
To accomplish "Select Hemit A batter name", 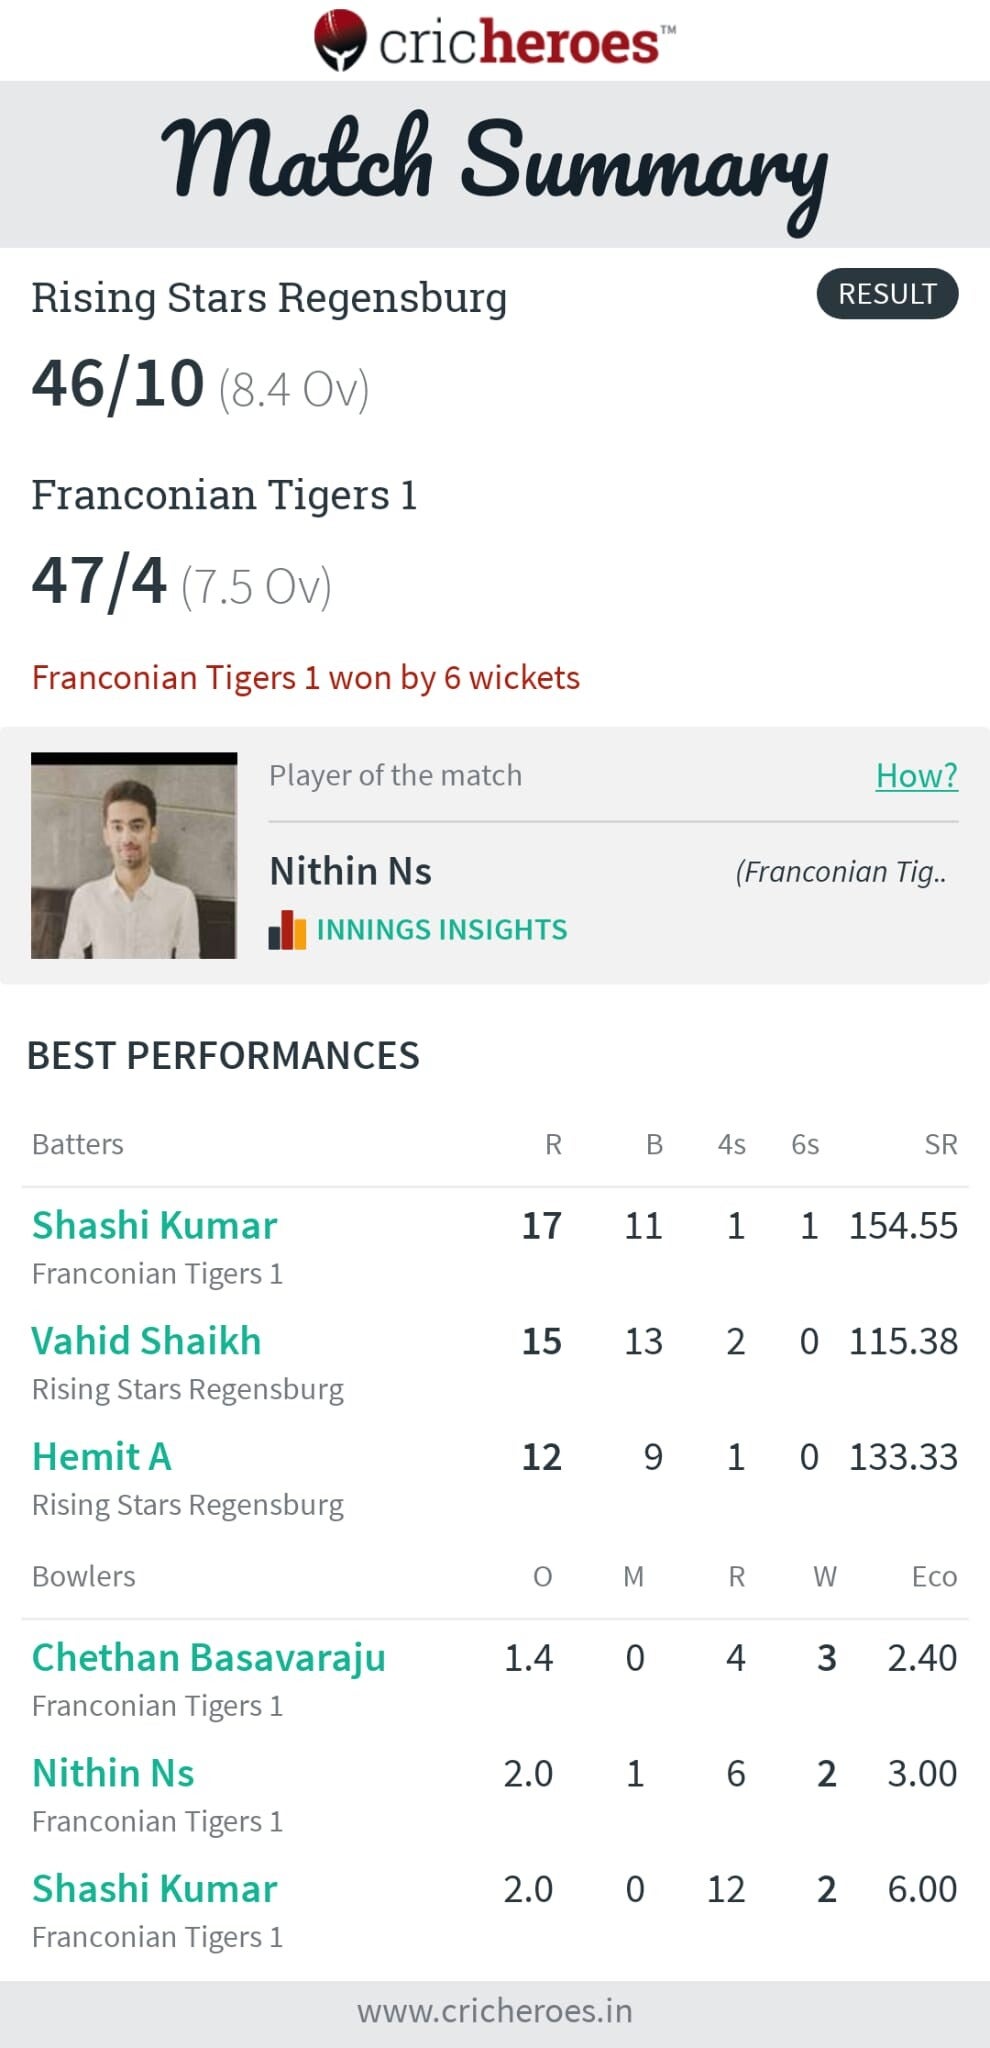I will pyautogui.click(x=101, y=1457).
